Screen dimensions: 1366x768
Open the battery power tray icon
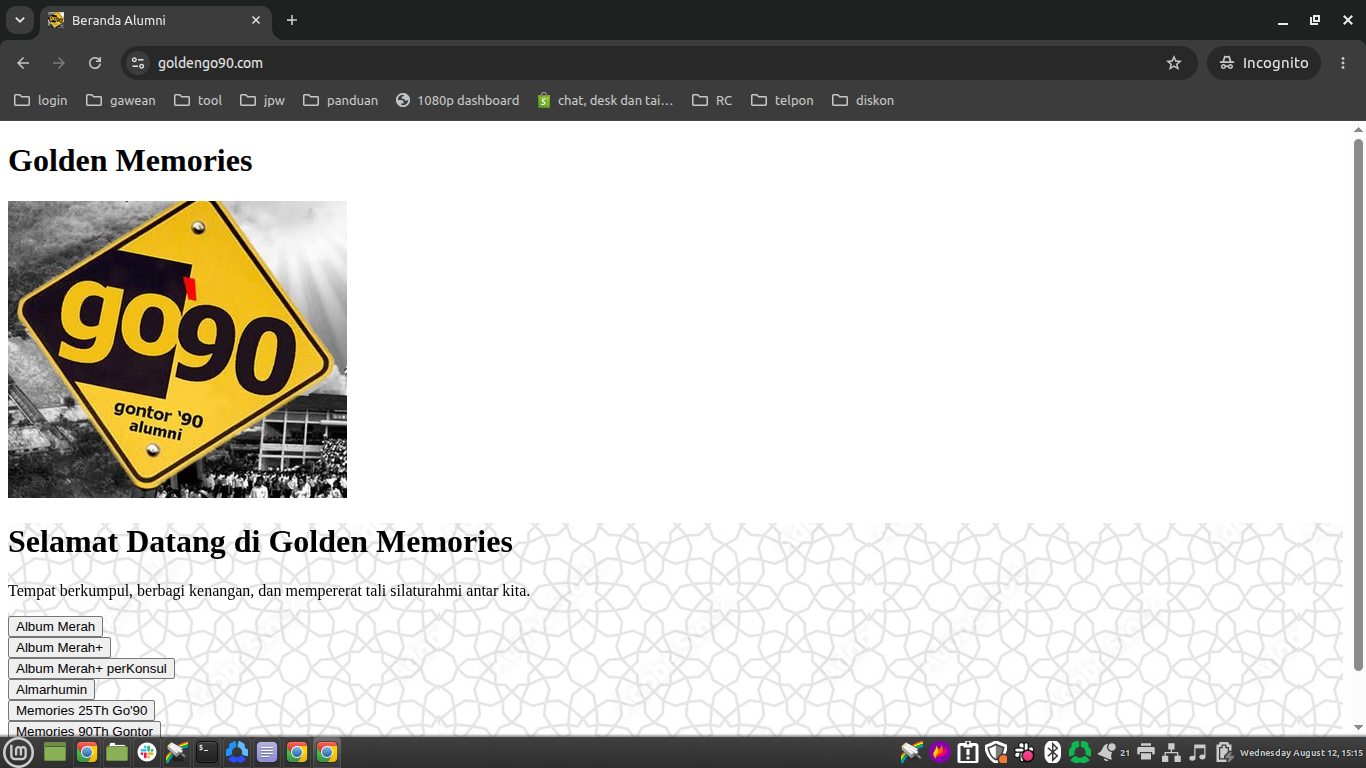tap(1223, 752)
